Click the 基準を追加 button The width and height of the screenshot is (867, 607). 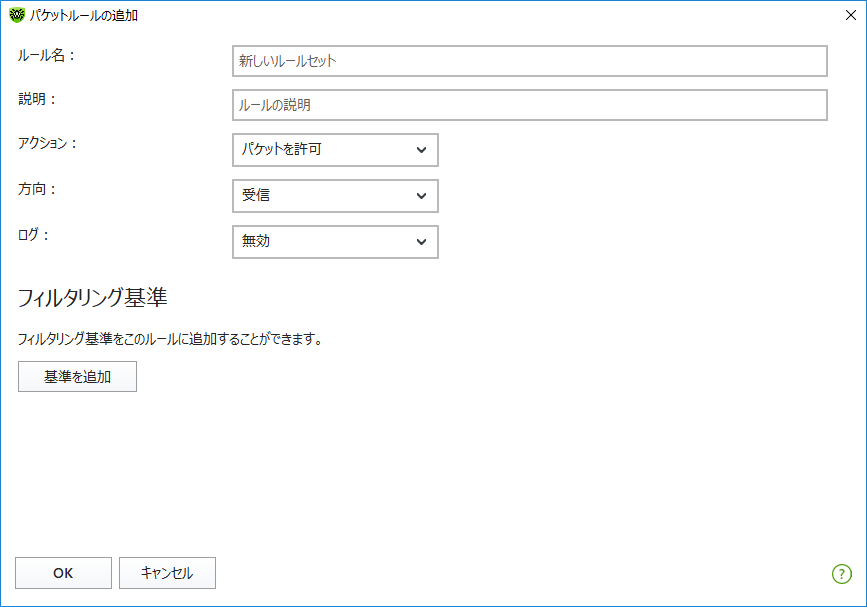(x=77, y=376)
